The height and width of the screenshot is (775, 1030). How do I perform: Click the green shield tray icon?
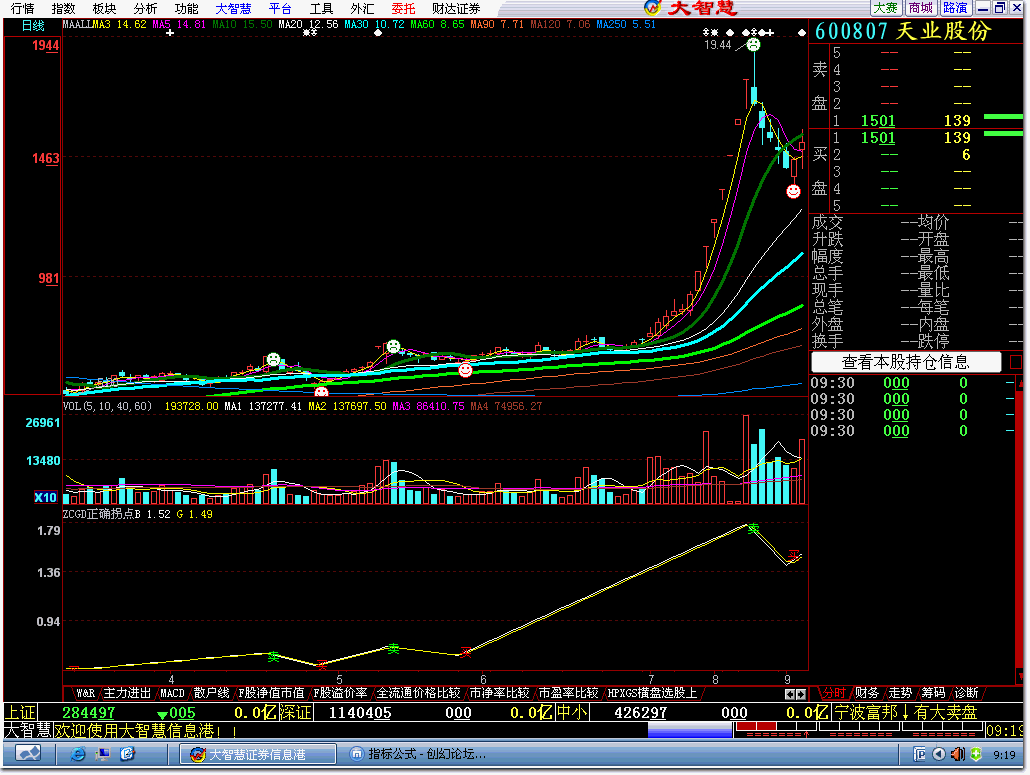coord(976,755)
